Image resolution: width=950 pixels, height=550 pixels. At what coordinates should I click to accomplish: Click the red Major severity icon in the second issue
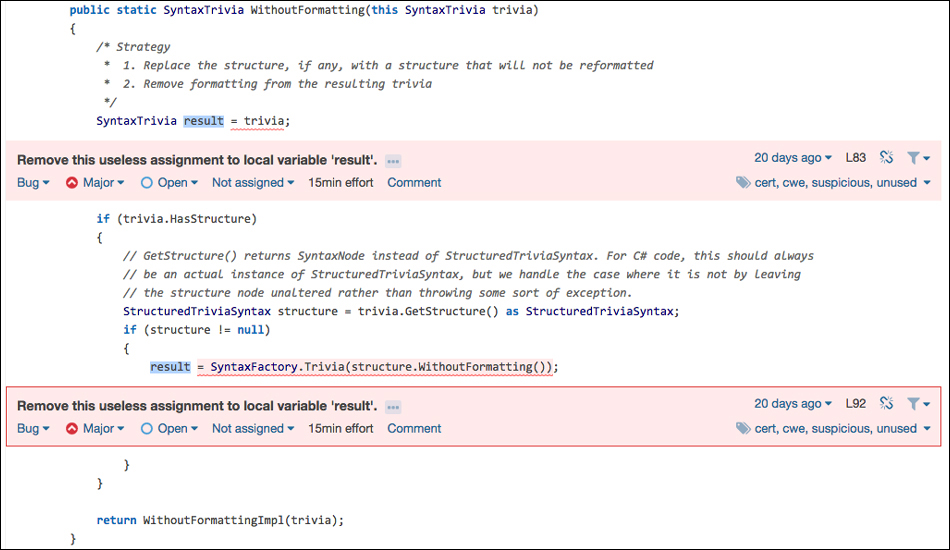coord(72,428)
